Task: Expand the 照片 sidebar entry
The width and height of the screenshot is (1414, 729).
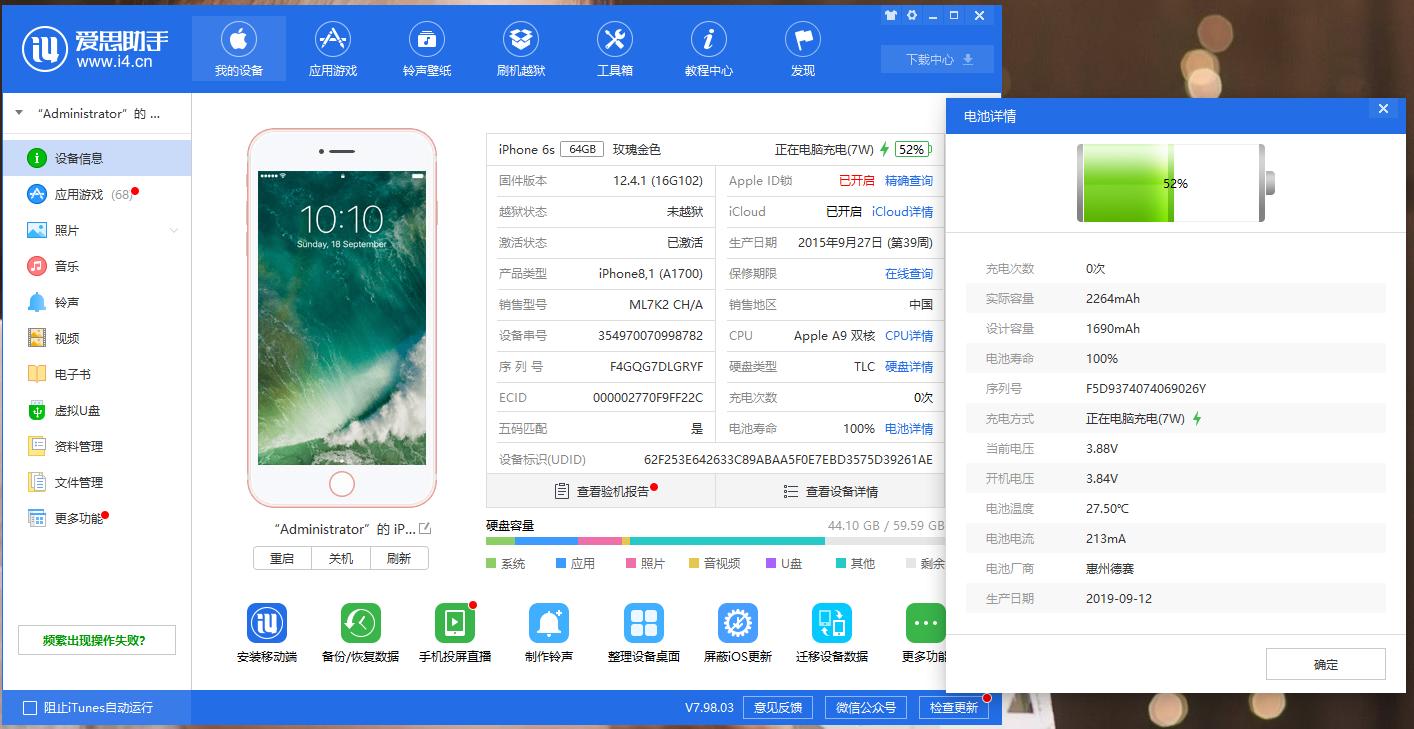Action: pyautogui.click(x=174, y=230)
